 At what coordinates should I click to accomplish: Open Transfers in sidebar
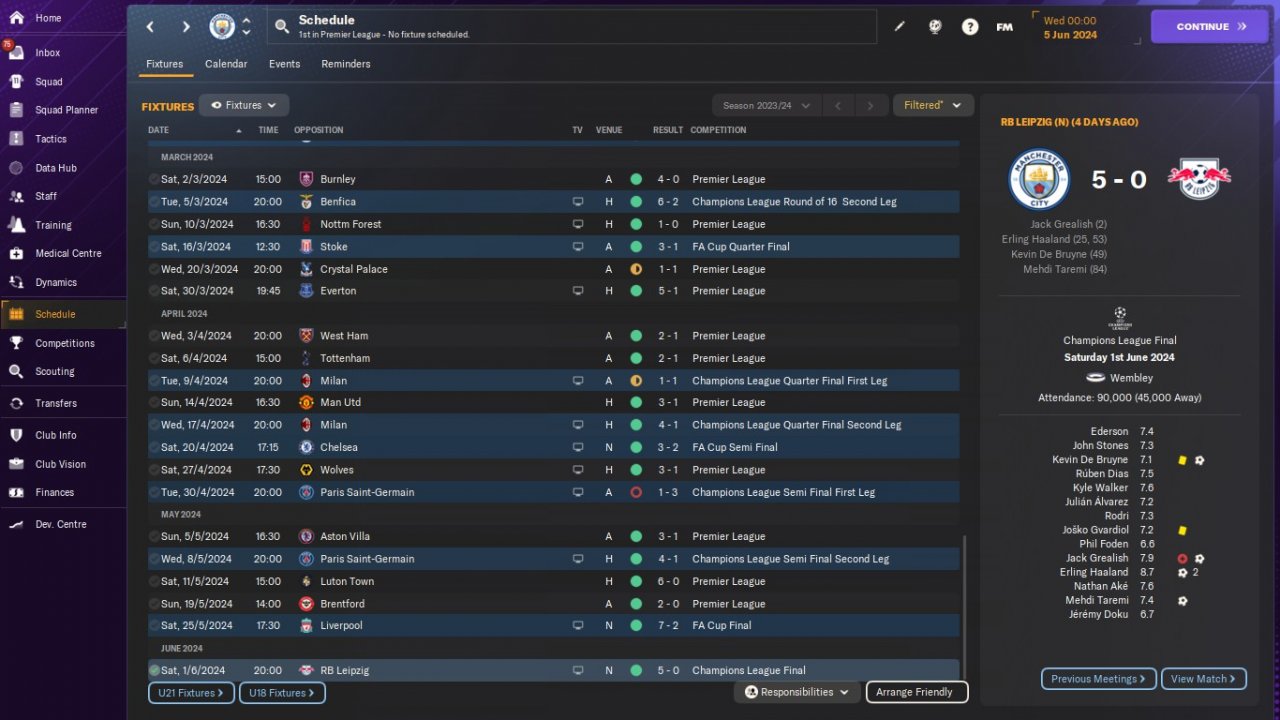[55, 403]
